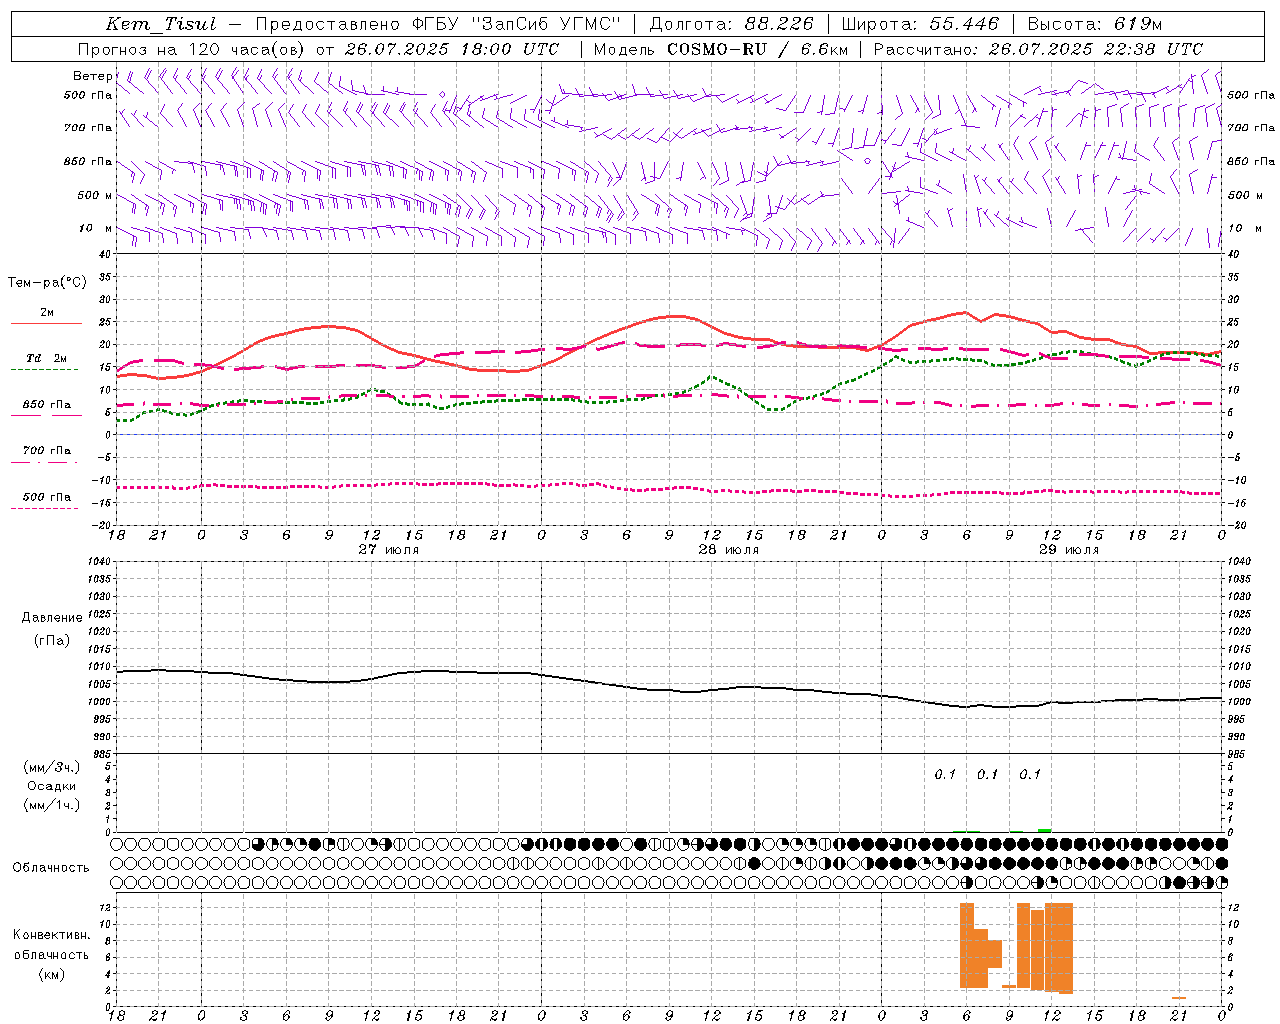
Task: Select 'Прогноз на 120 часа(ов)' forecast text
Action: click(193, 49)
